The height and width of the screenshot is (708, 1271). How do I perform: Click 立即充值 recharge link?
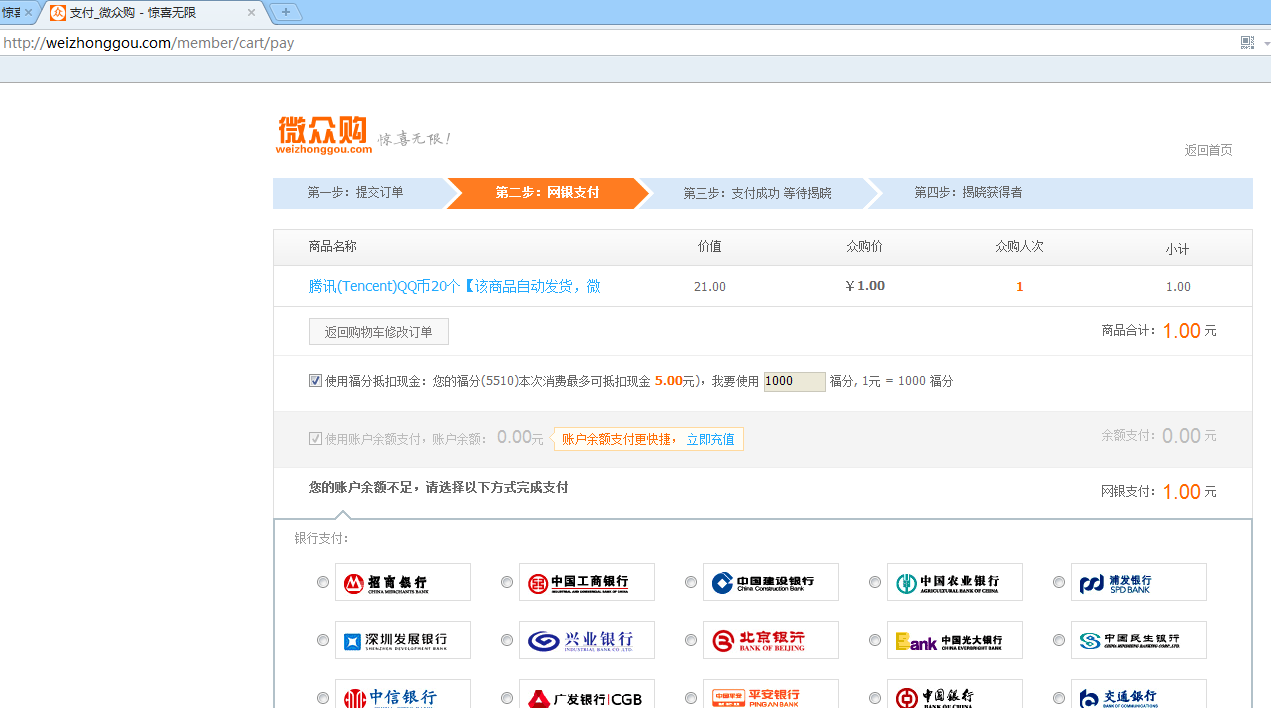[x=710, y=439]
